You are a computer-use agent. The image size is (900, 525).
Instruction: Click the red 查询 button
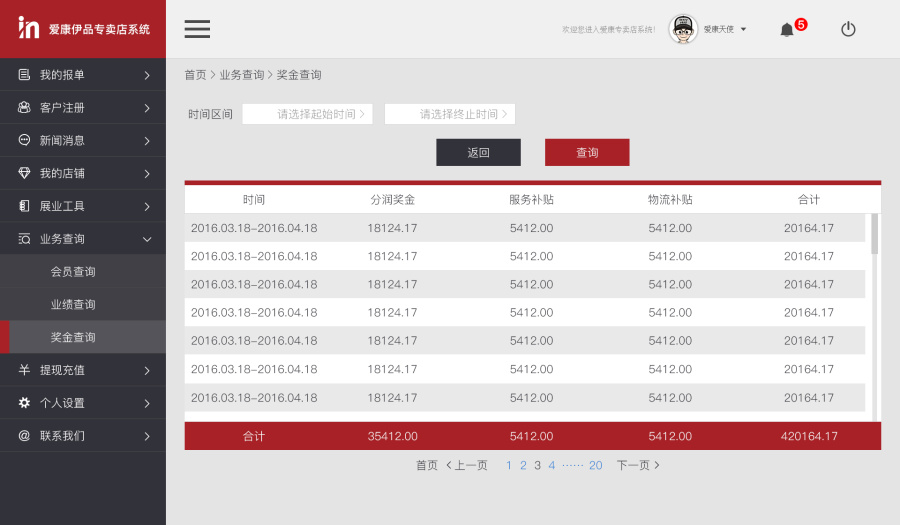point(587,152)
